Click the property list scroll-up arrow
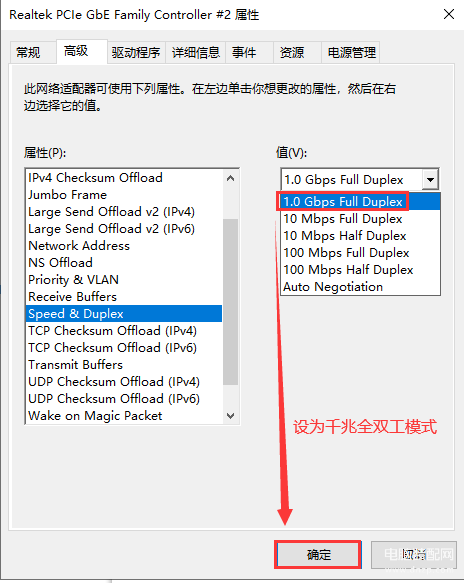The height and width of the screenshot is (583, 464). tap(231, 178)
